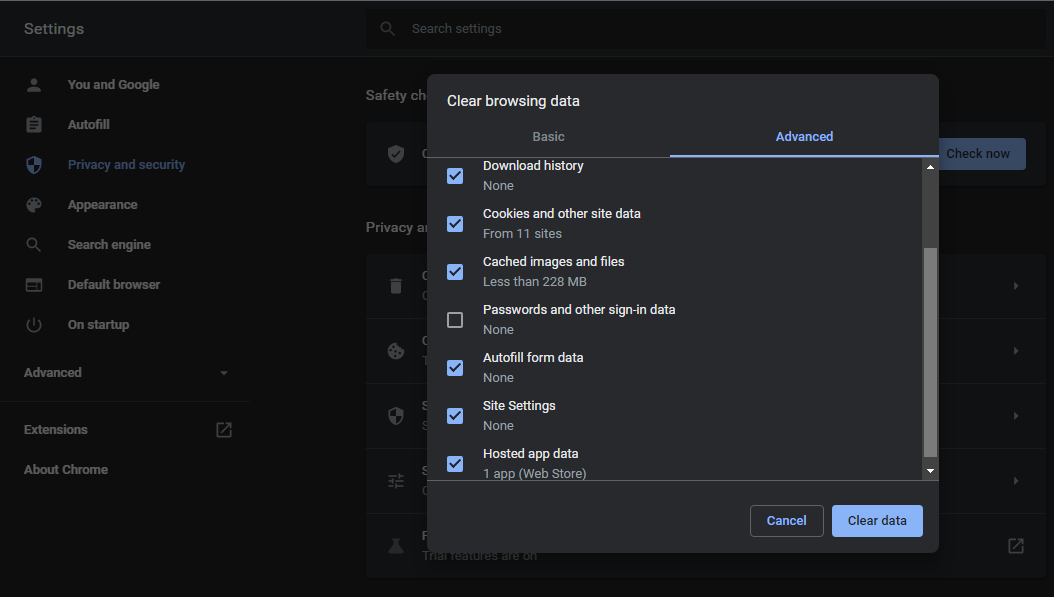The height and width of the screenshot is (597, 1054).
Task: Switch to the Basic tab
Action: (548, 137)
